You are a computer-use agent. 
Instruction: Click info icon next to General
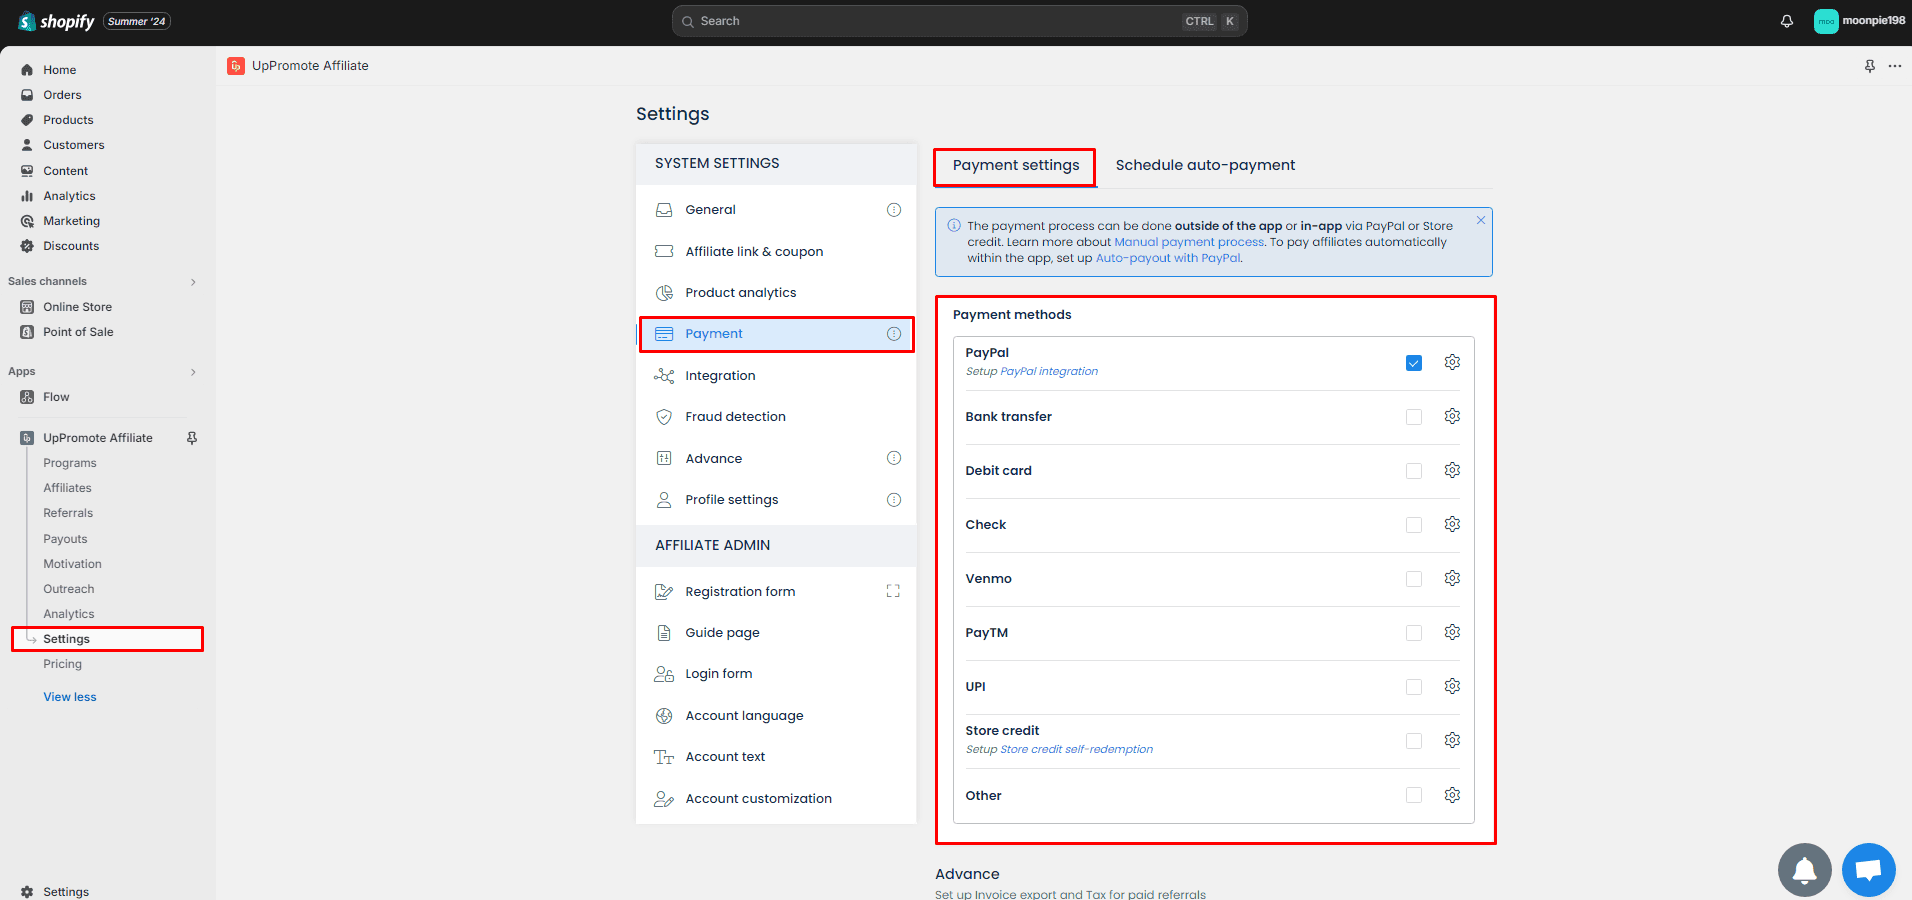pyautogui.click(x=894, y=210)
